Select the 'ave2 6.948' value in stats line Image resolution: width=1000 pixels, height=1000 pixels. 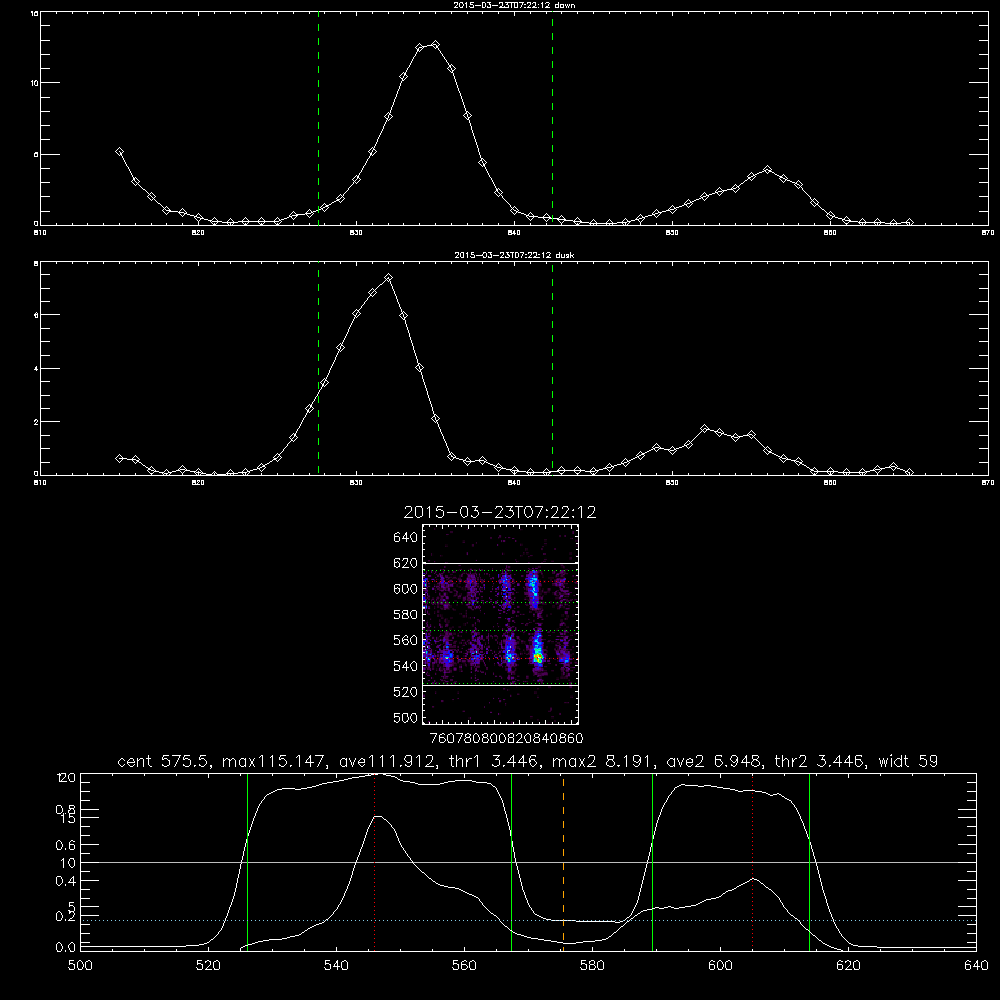click(x=713, y=761)
